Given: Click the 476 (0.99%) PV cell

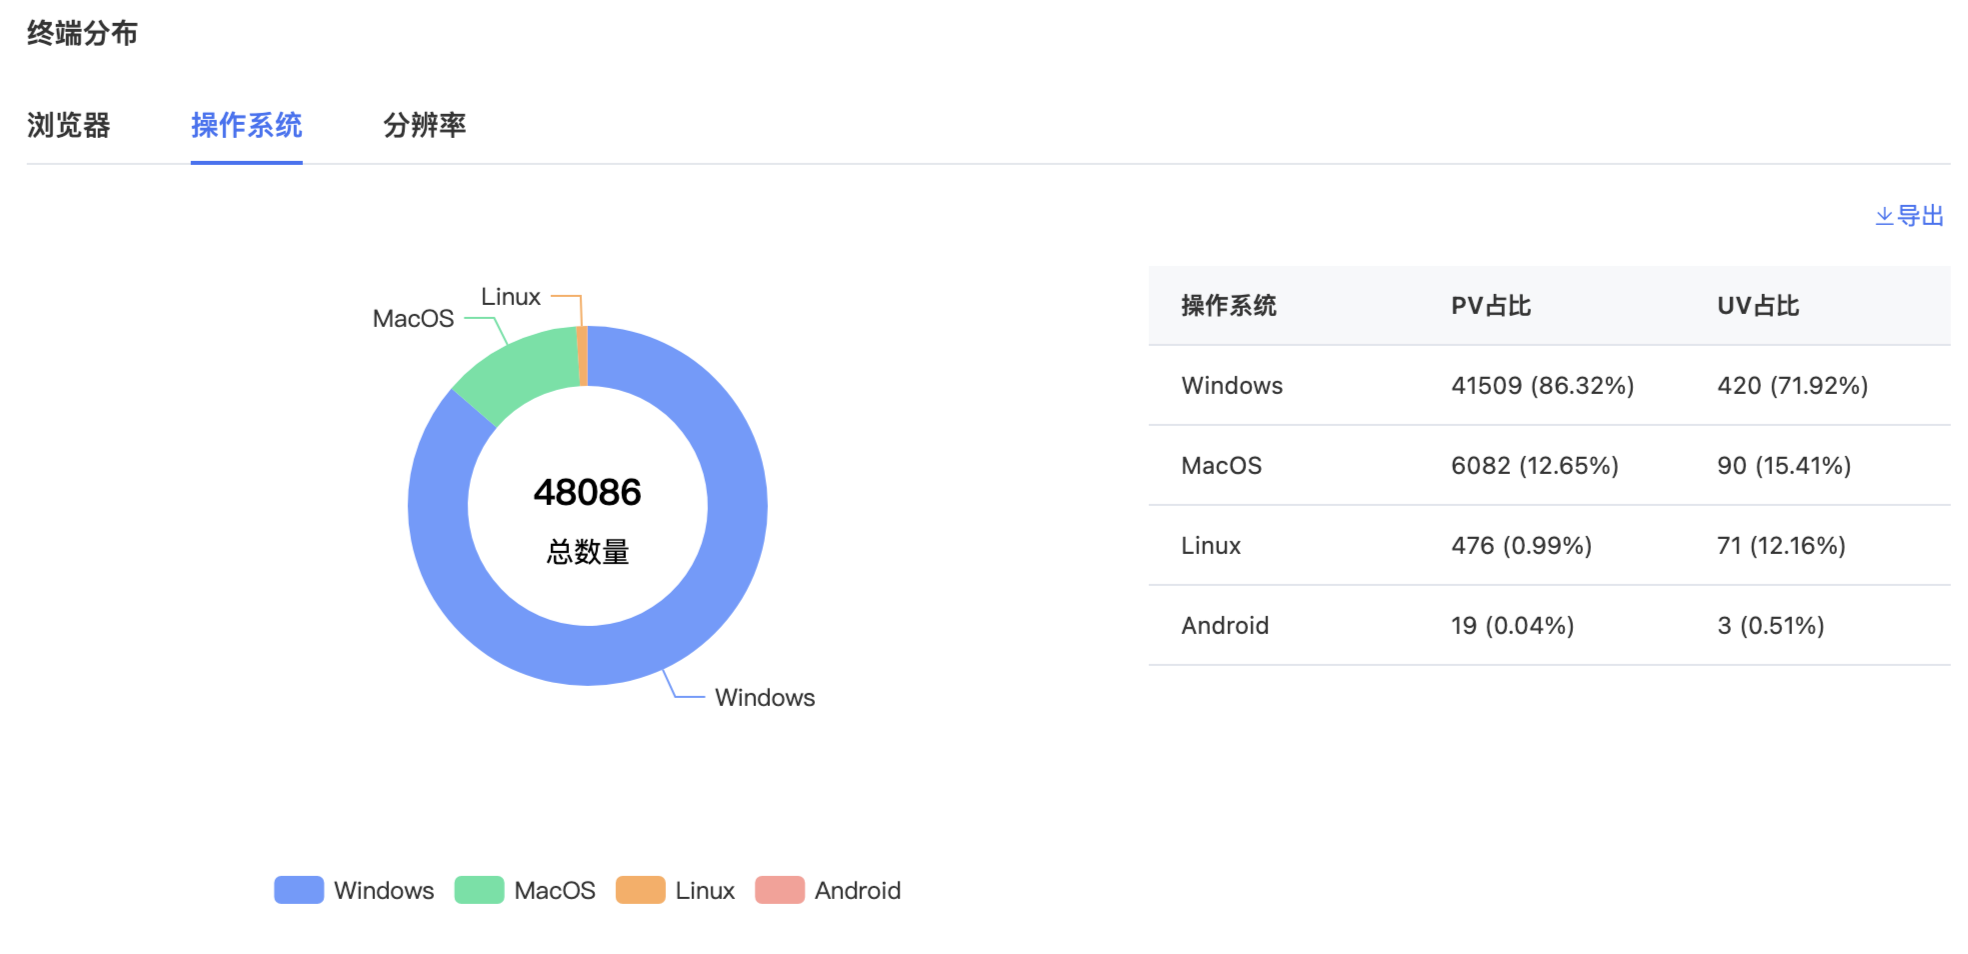Looking at the screenshot, I should point(1521,546).
